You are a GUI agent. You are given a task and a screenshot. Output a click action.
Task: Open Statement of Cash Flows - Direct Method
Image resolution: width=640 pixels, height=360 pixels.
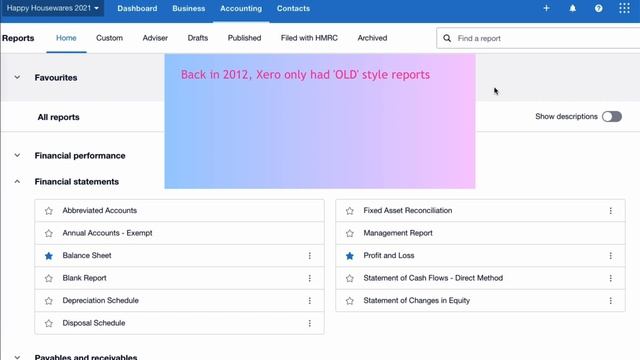(x=433, y=278)
